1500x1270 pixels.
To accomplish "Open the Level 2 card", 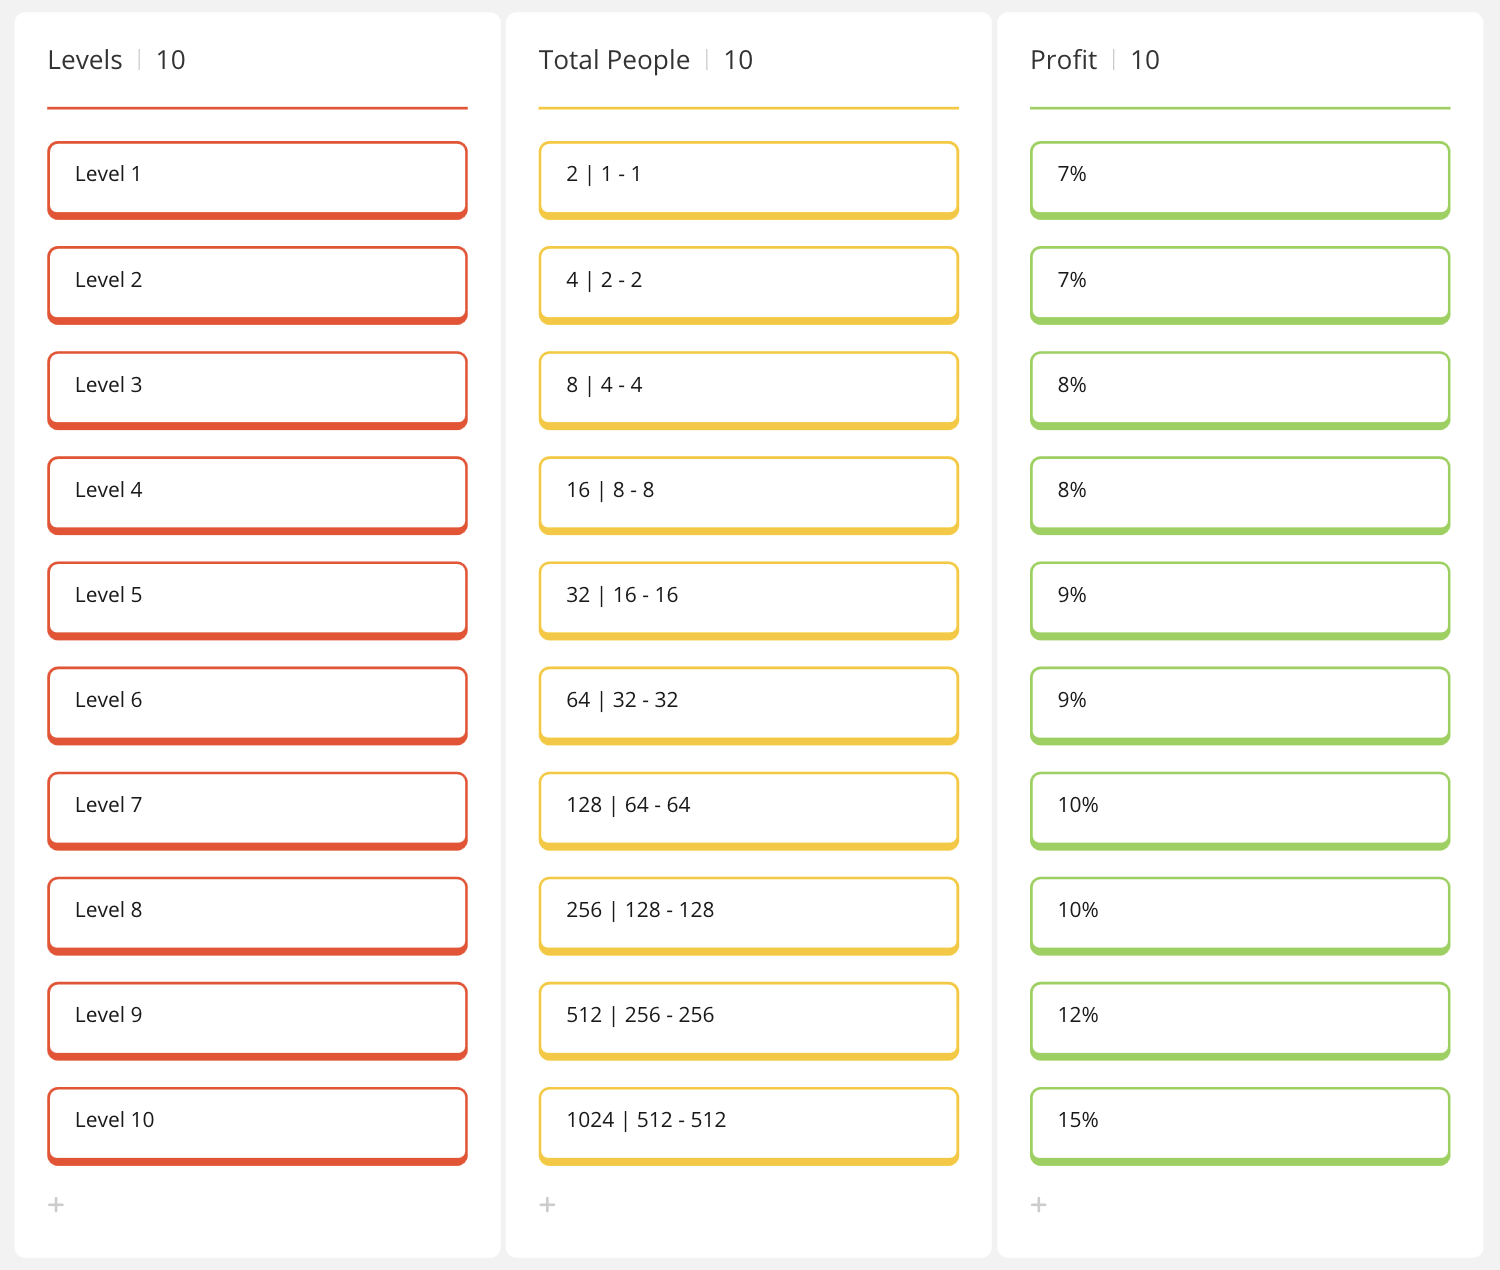I will click(257, 285).
